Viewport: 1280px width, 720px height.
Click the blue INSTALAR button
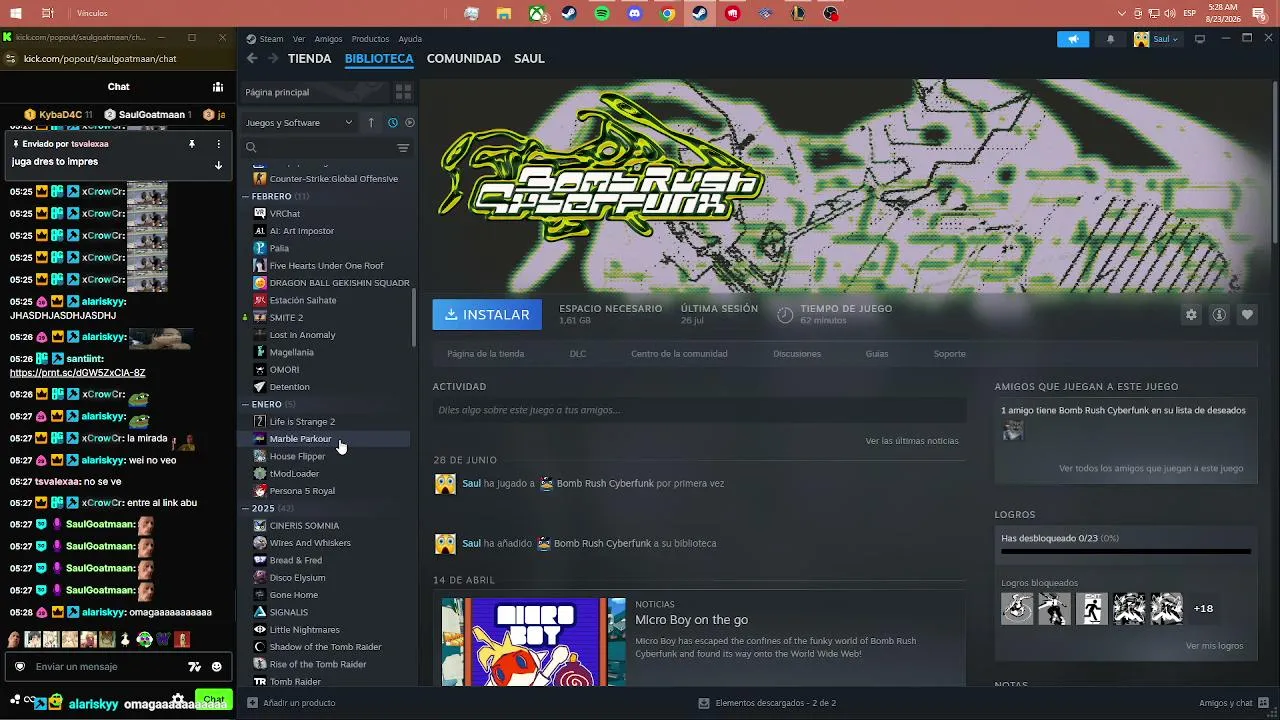pyautogui.click(x=487, y=314)
